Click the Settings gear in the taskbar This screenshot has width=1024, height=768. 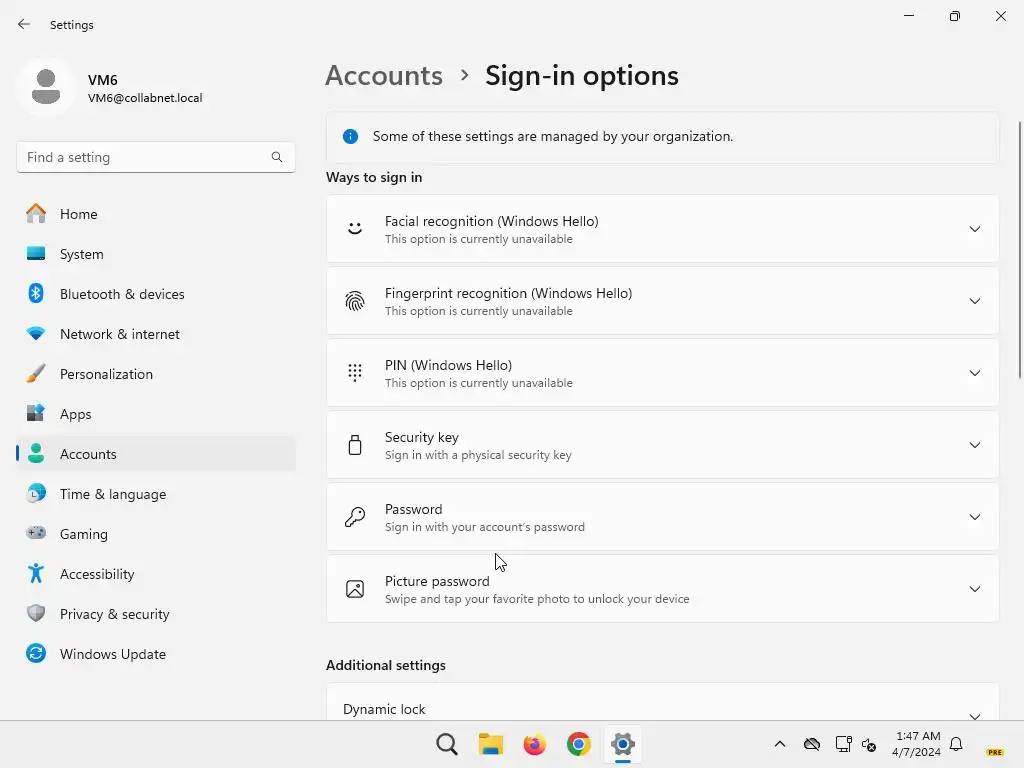pos(622,744)
